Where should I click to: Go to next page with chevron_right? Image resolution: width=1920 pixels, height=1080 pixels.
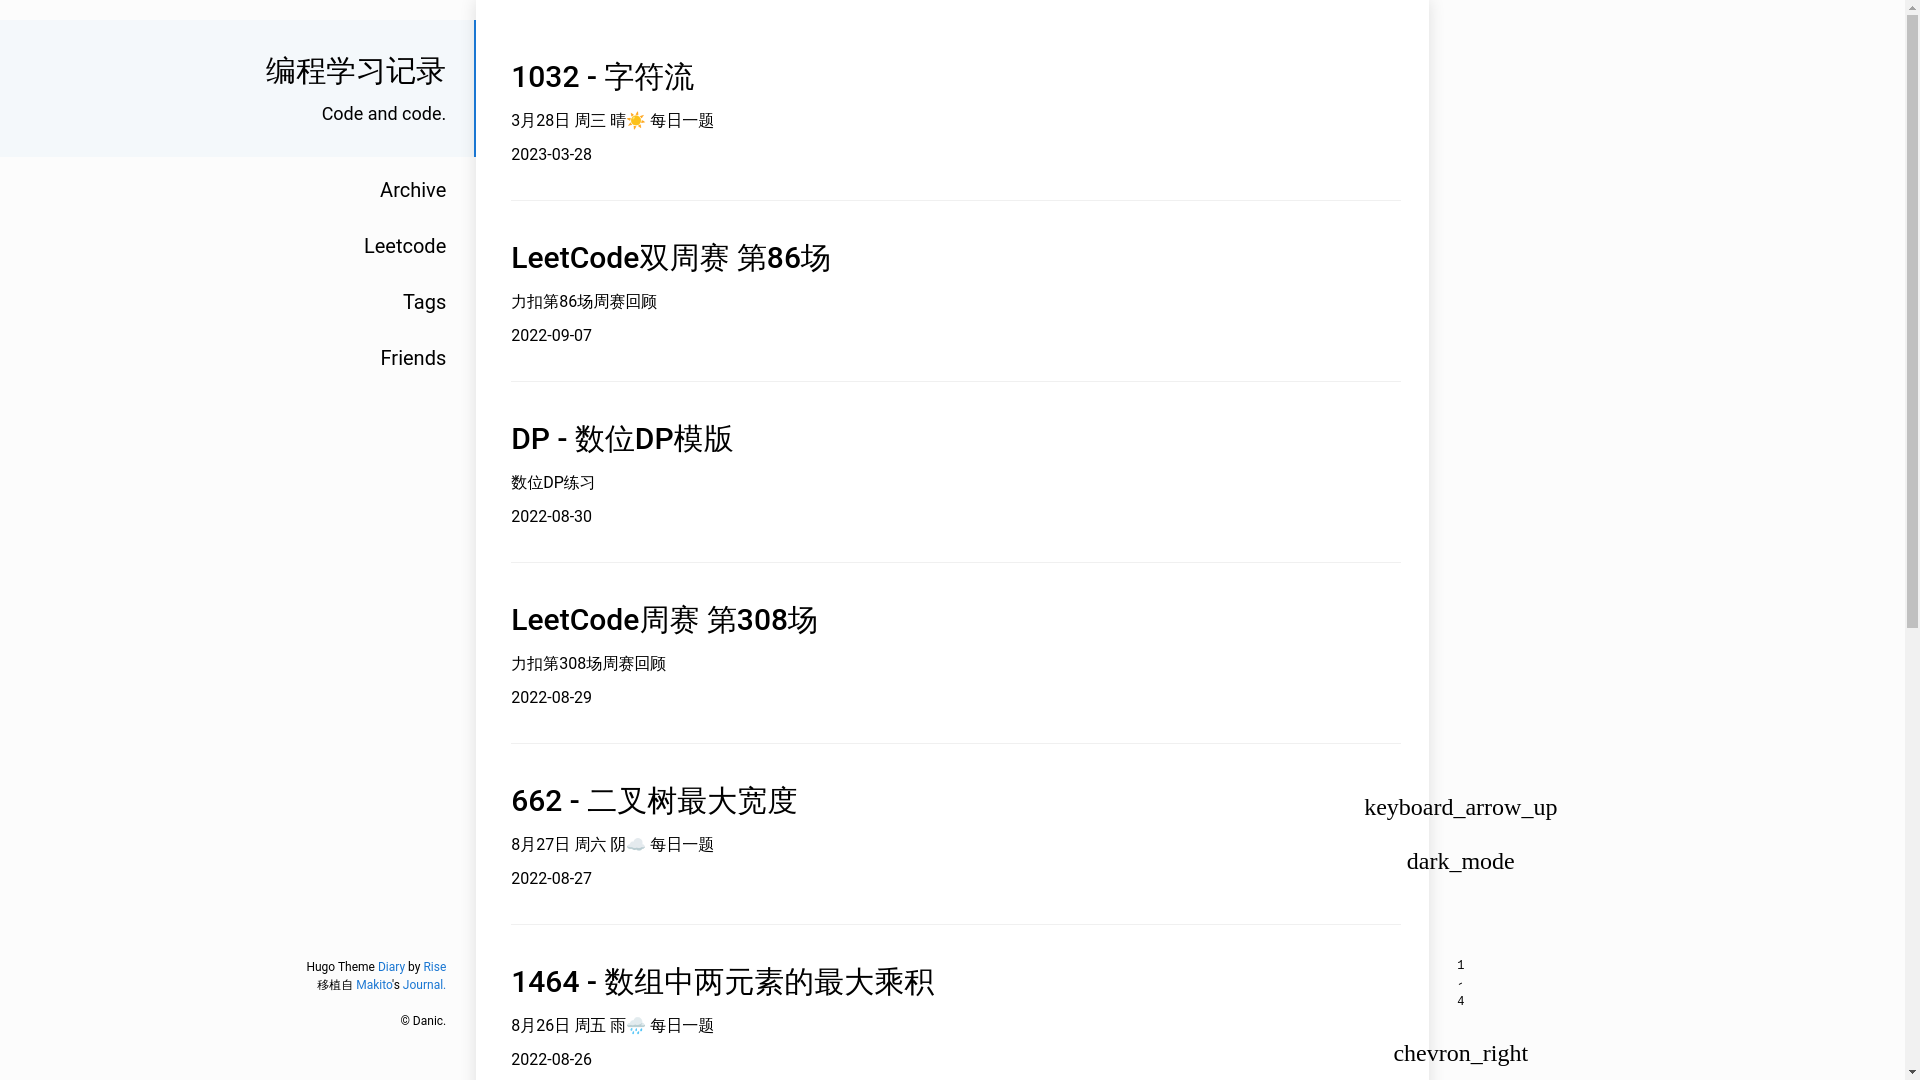(x=1460, y=1053)
